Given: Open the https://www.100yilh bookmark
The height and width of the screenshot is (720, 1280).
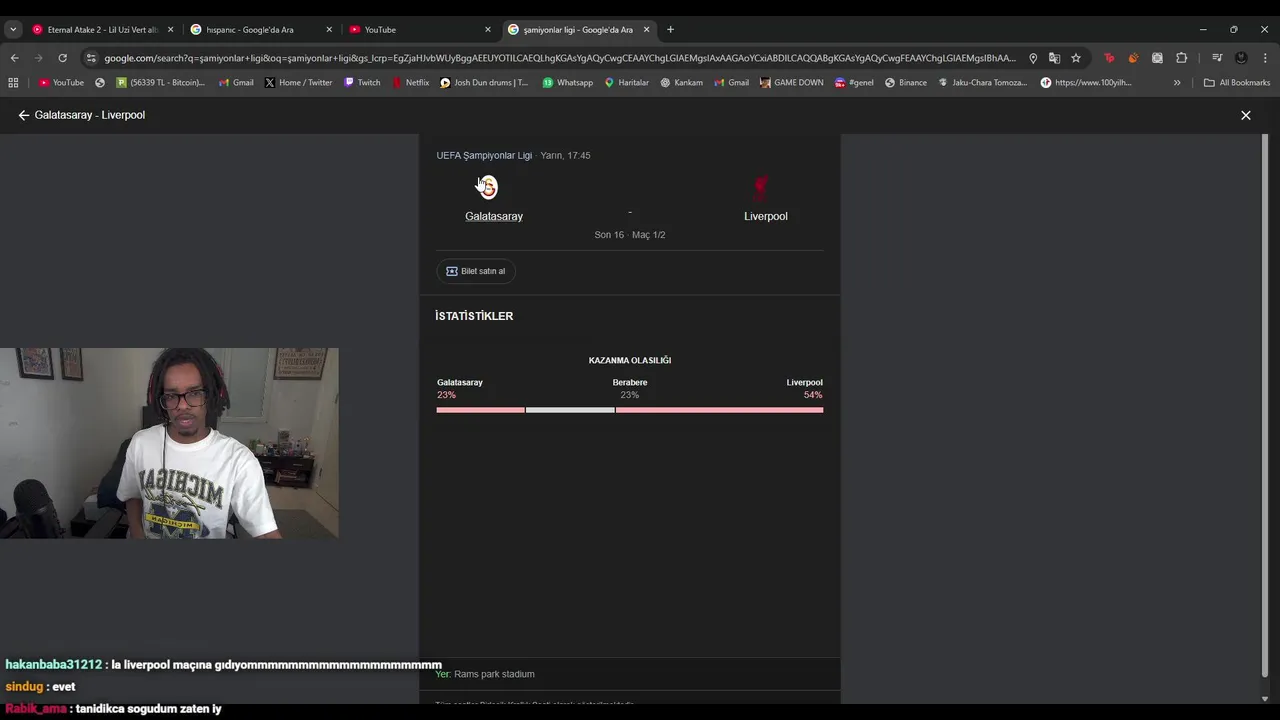Looking at the screenshot, I should [x=1086, y=83].
